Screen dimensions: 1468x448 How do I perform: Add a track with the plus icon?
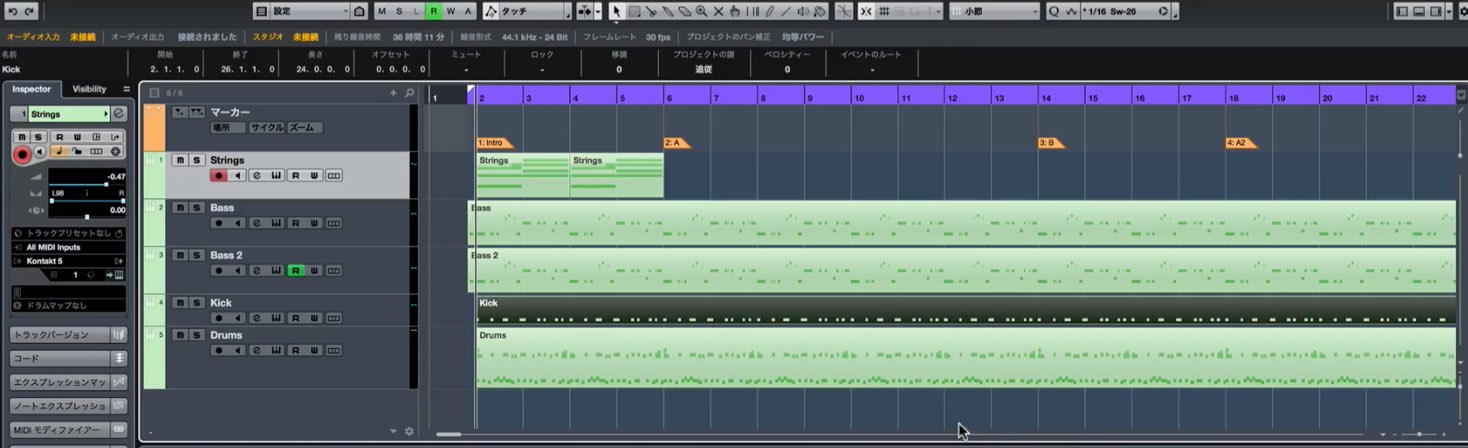[393, 93]
